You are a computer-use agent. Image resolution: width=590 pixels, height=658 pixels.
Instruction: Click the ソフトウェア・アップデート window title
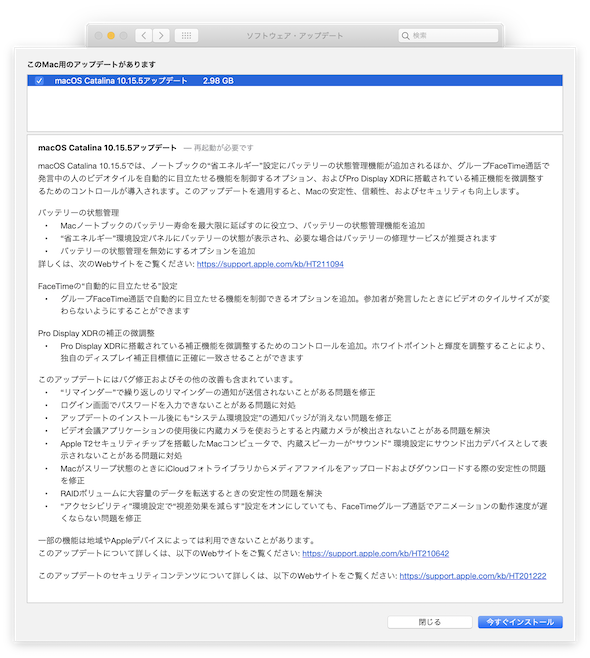(x=295, y=36)
